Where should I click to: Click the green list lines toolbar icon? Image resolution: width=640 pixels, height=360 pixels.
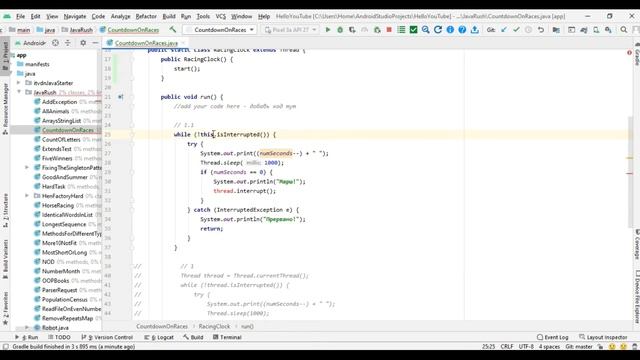(401, 30)
